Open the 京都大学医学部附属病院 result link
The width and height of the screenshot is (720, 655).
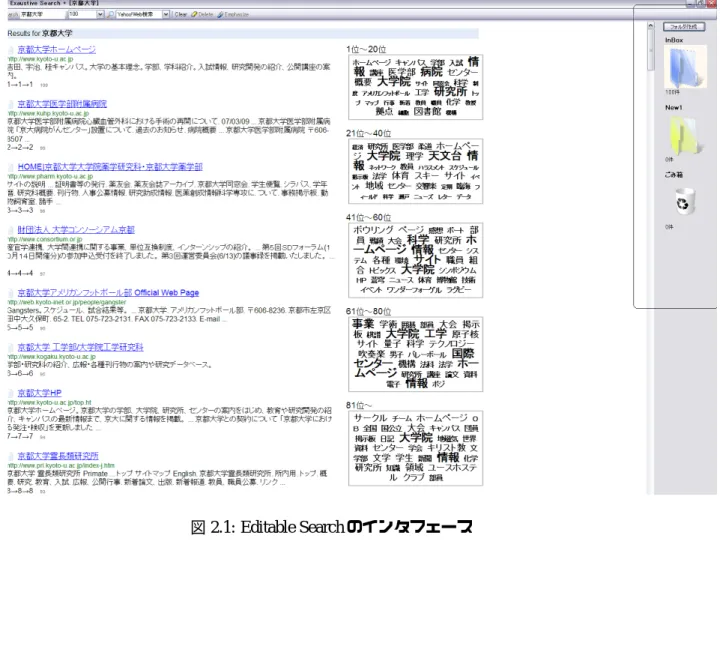pos(62,104)
